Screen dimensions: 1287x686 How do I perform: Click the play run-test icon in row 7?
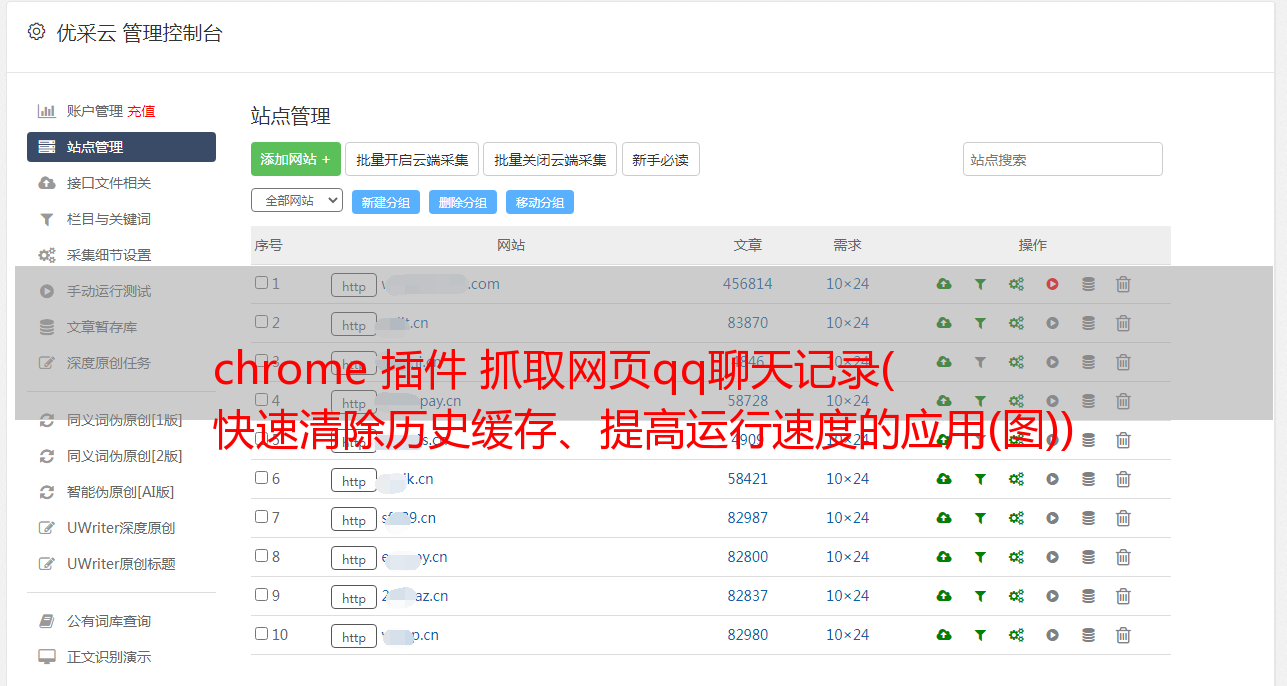pyautogui.click(x=1052, y=518)
